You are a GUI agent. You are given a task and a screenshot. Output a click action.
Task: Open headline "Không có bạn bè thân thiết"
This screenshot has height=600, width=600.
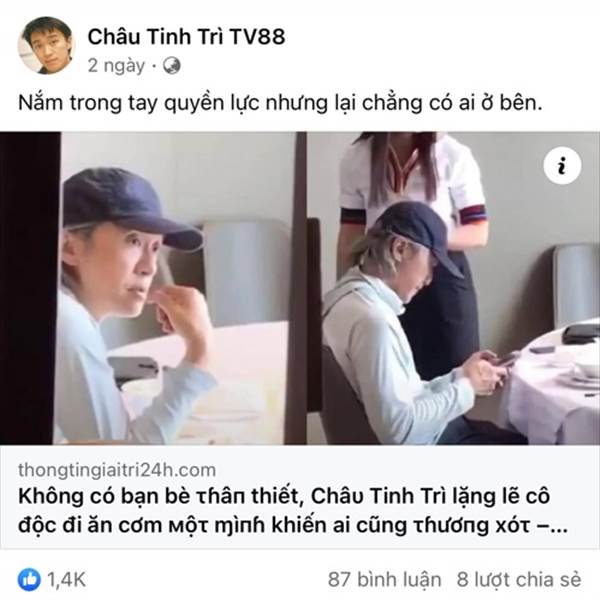(158, 496)
